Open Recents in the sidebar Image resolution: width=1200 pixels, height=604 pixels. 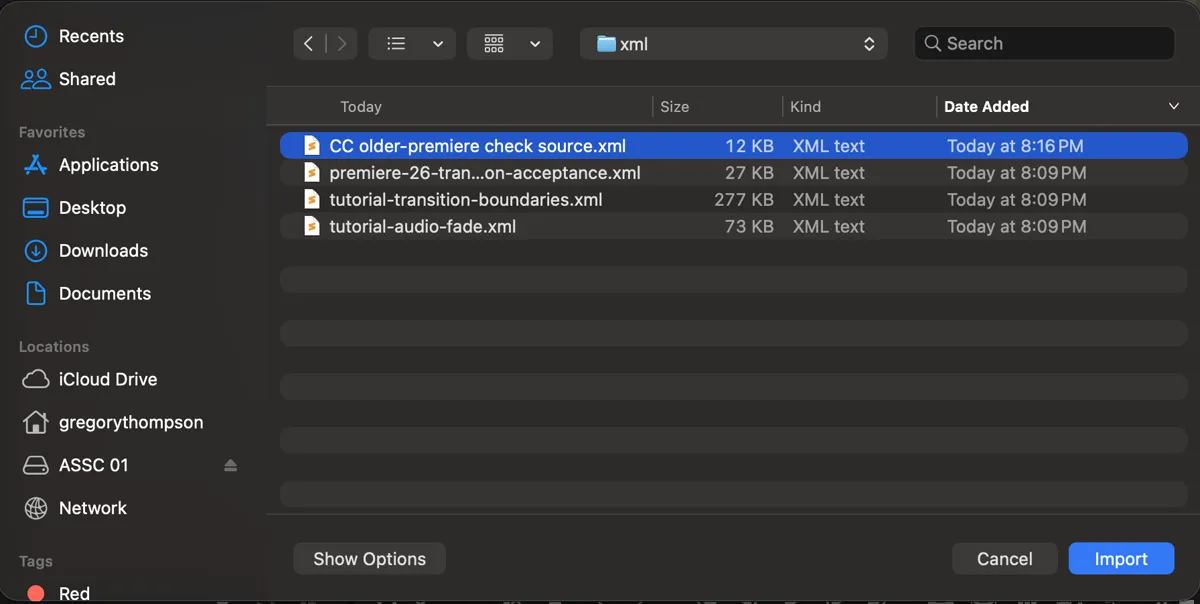tap(91, 36)
